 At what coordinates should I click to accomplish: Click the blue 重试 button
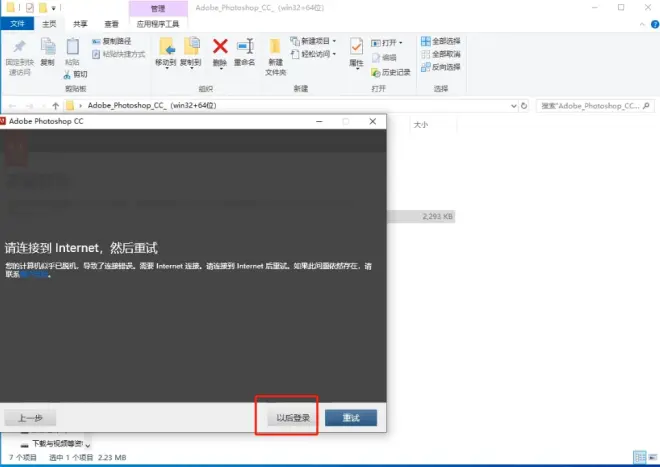point(351,418)
